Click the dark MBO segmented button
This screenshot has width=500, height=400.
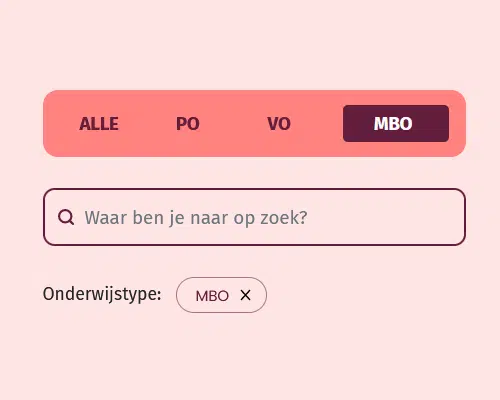click(x=396, y=124)
